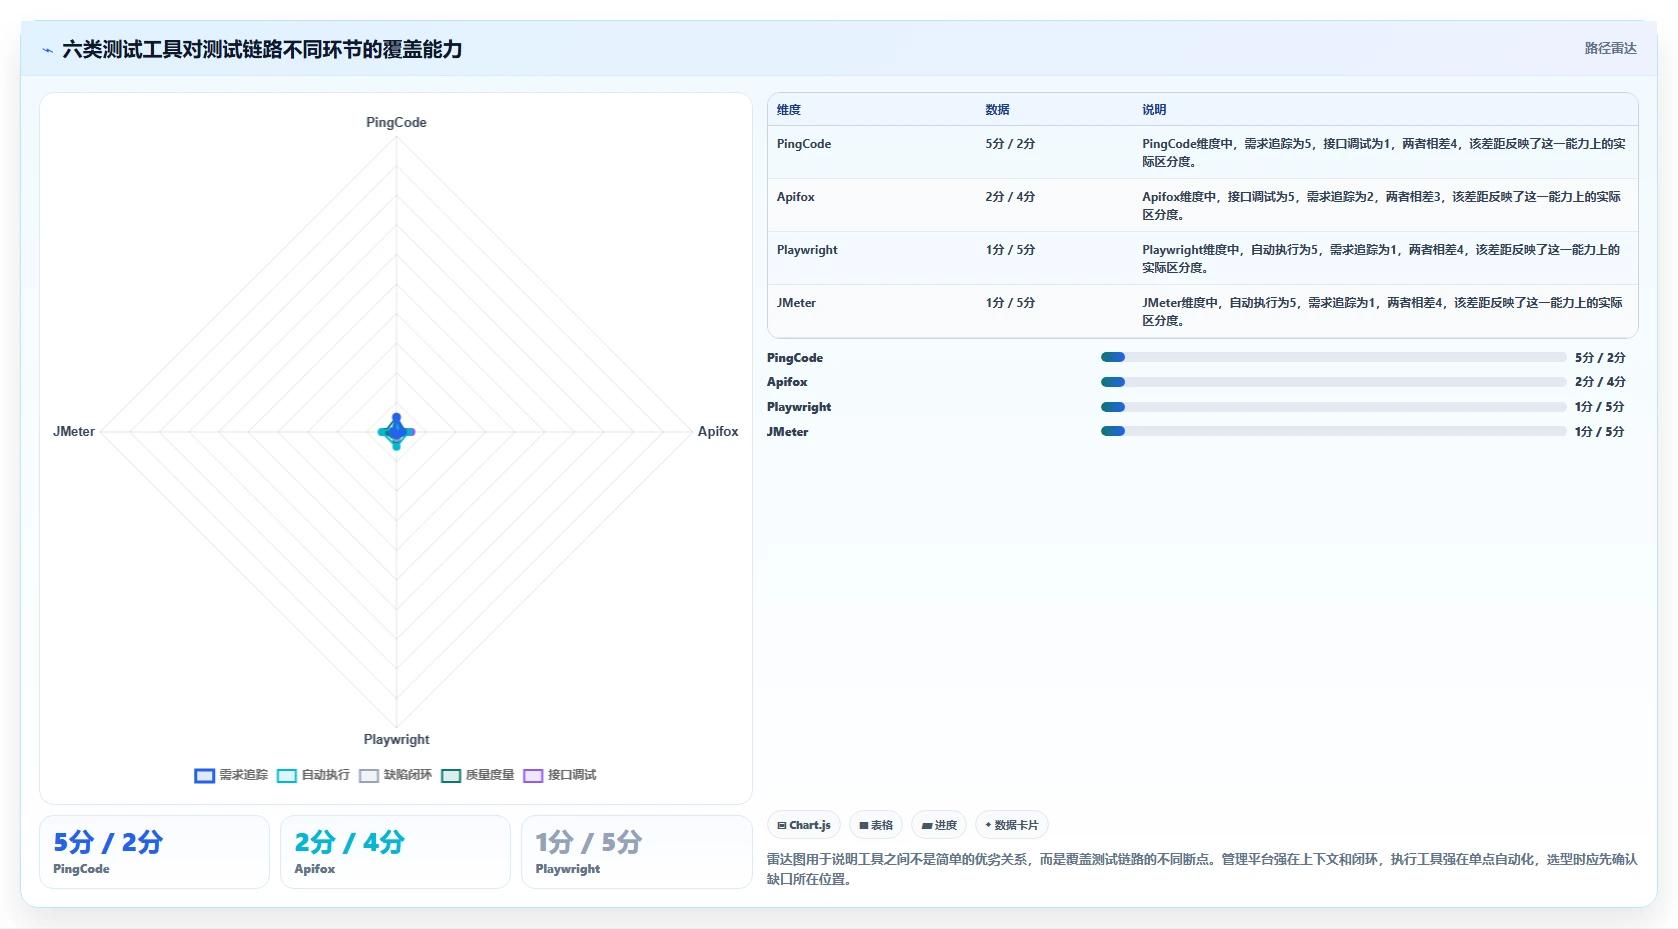The height and width of the screenshot is (929, 1678).
Task: Click the 表格 tag chip
Action: tap(876, 825)
